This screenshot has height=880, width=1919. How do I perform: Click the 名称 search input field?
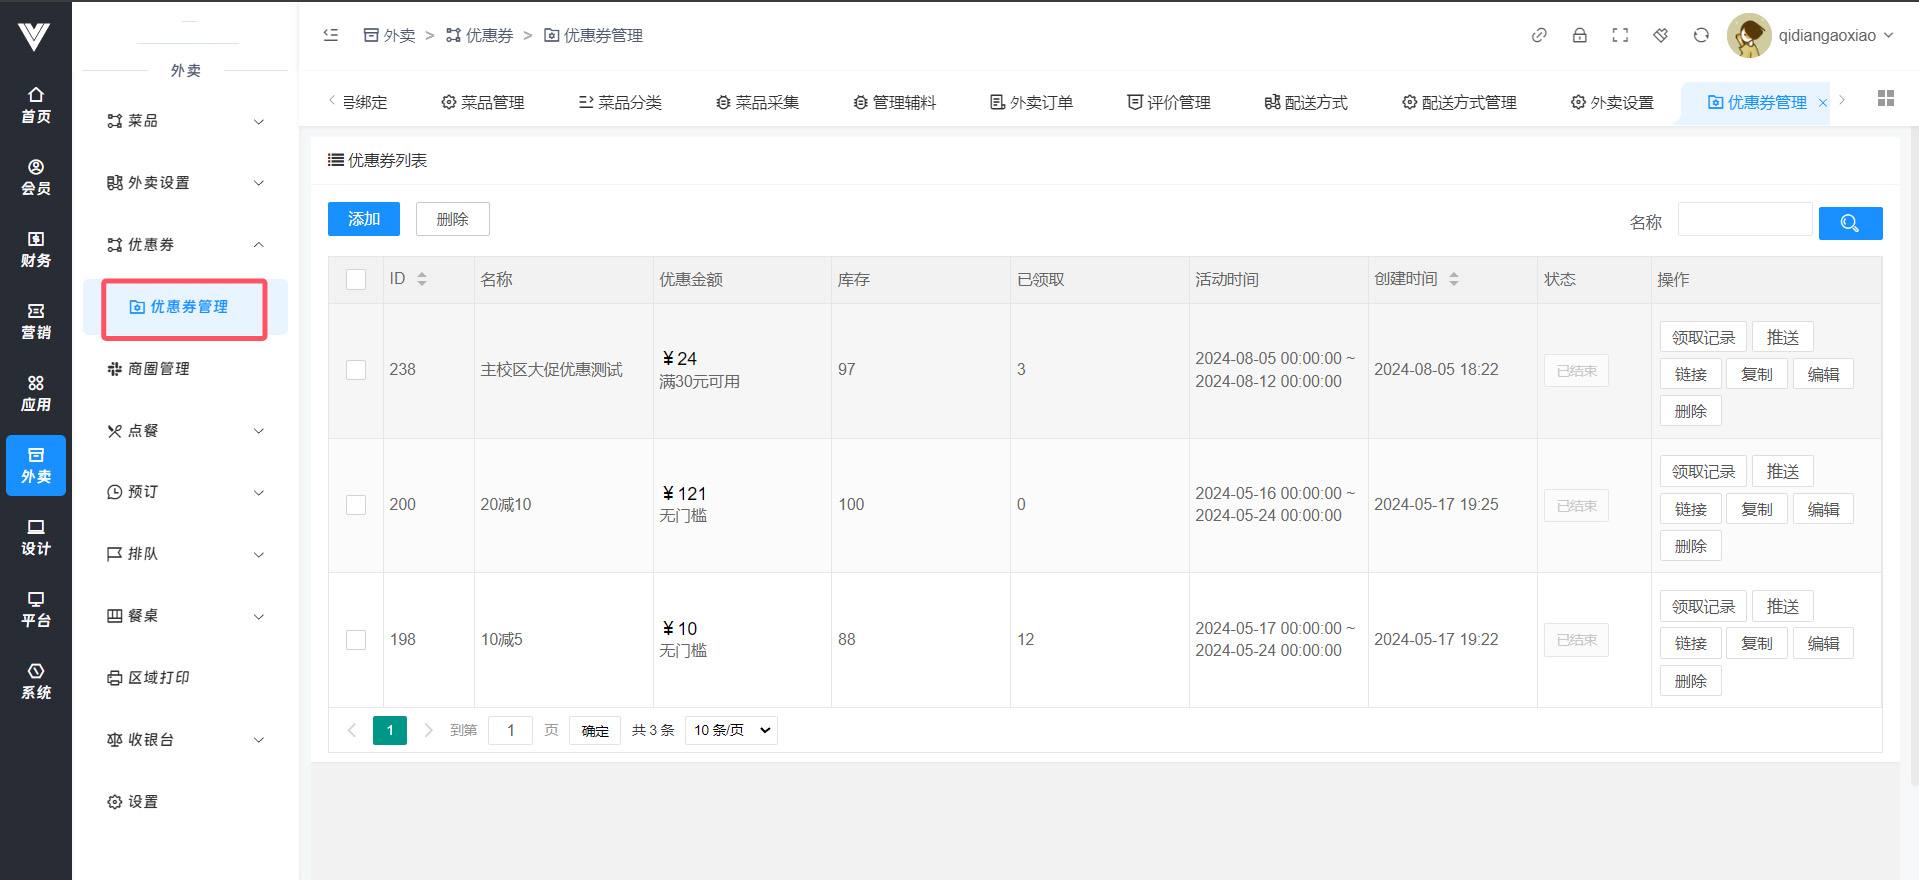click(1744, 220)
